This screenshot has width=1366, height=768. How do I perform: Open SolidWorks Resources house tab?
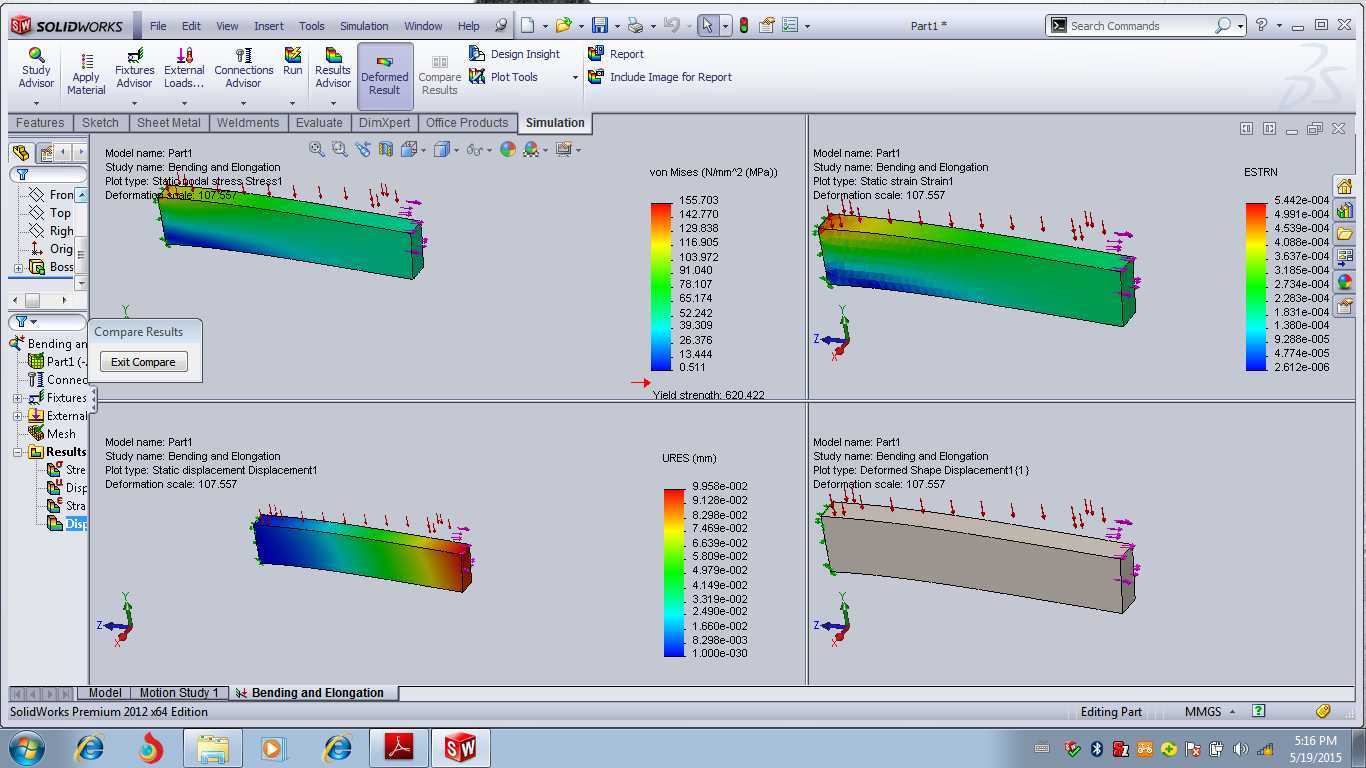[1344, 187]
